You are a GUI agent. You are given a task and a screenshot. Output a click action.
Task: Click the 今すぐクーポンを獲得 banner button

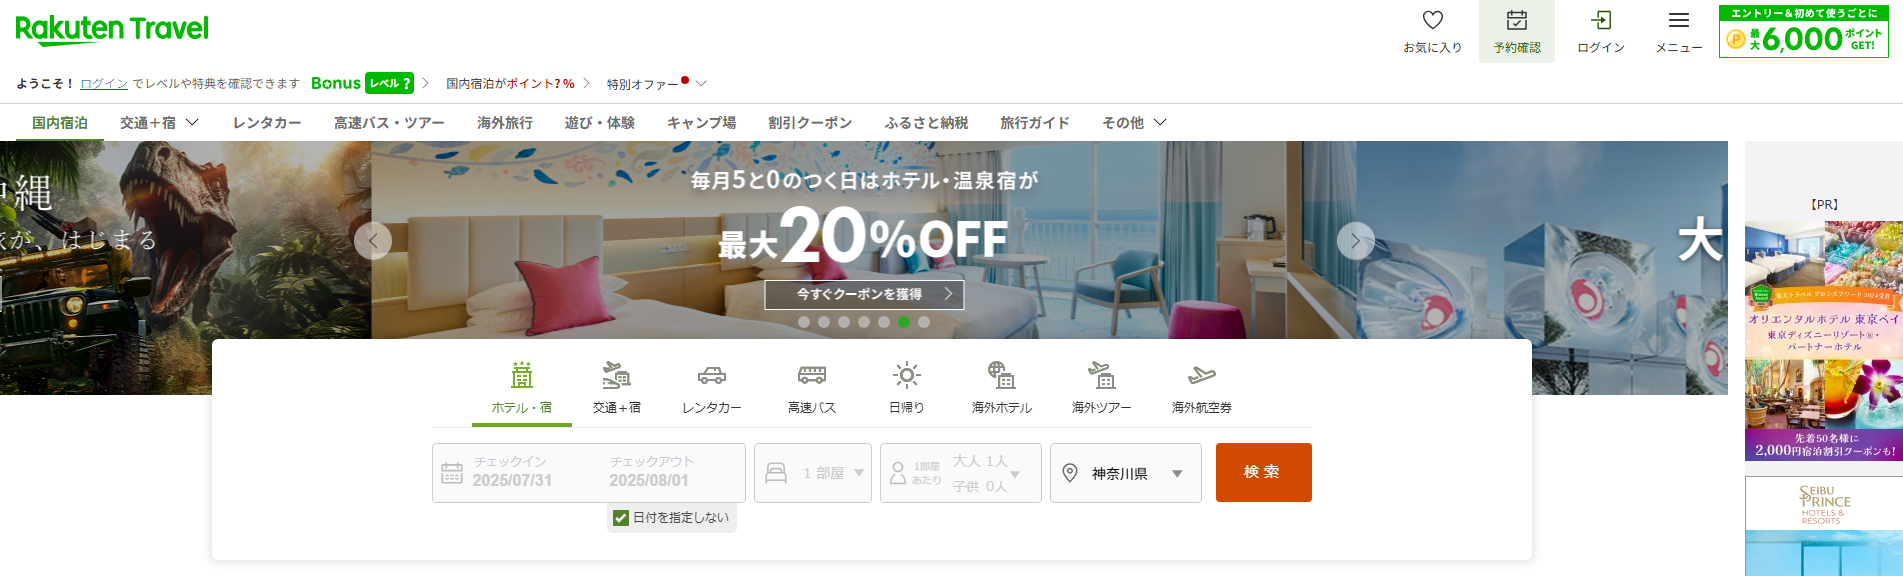(x=864, y=294)
